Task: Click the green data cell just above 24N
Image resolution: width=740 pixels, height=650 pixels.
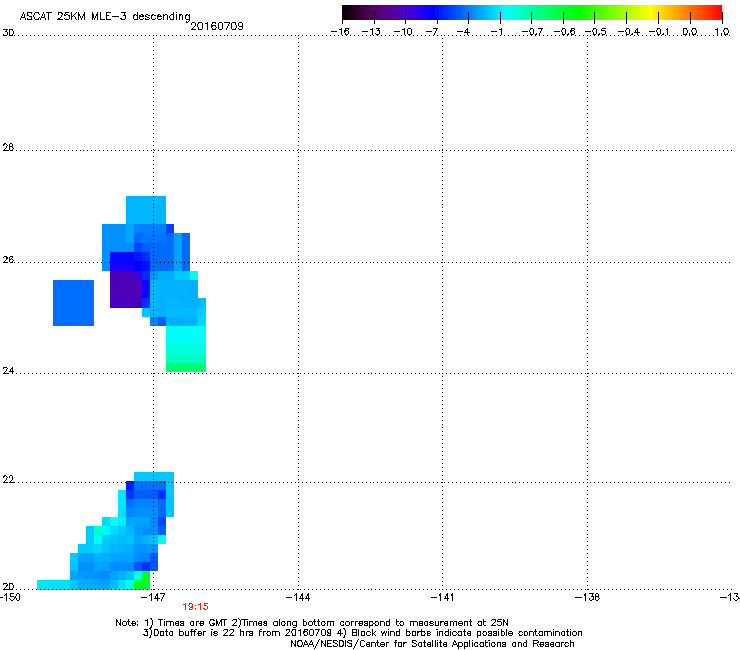Action: 186,367
